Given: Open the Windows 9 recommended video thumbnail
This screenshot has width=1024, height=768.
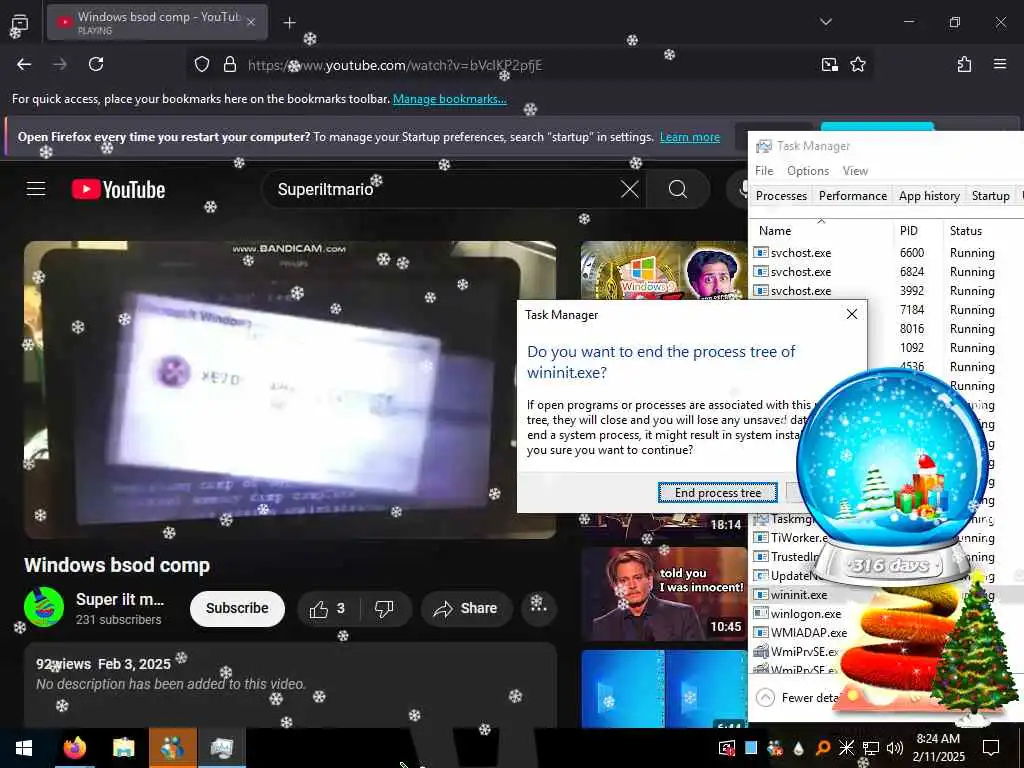Looking at the screenshot, I should (x=664, y=270).
